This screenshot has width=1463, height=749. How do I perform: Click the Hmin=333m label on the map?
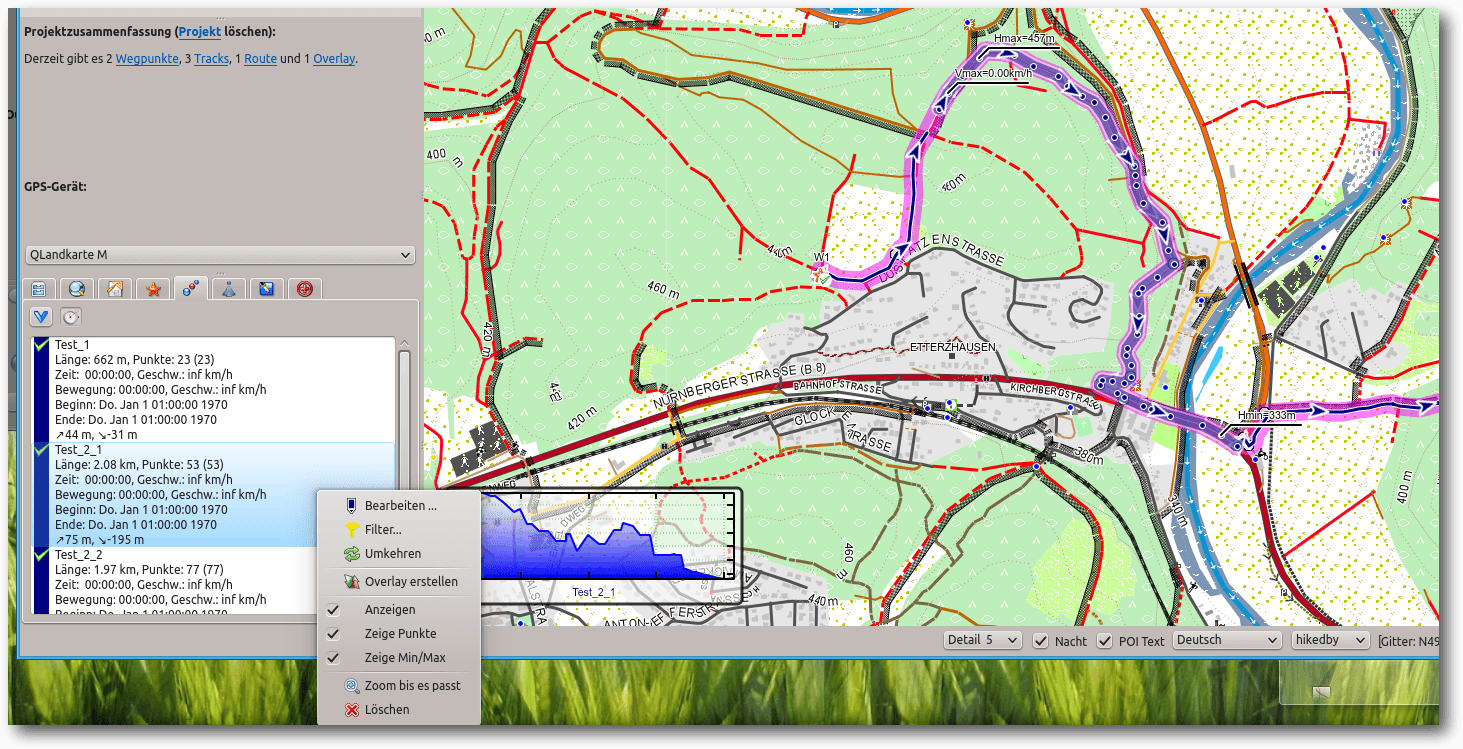pos(1266,415)
